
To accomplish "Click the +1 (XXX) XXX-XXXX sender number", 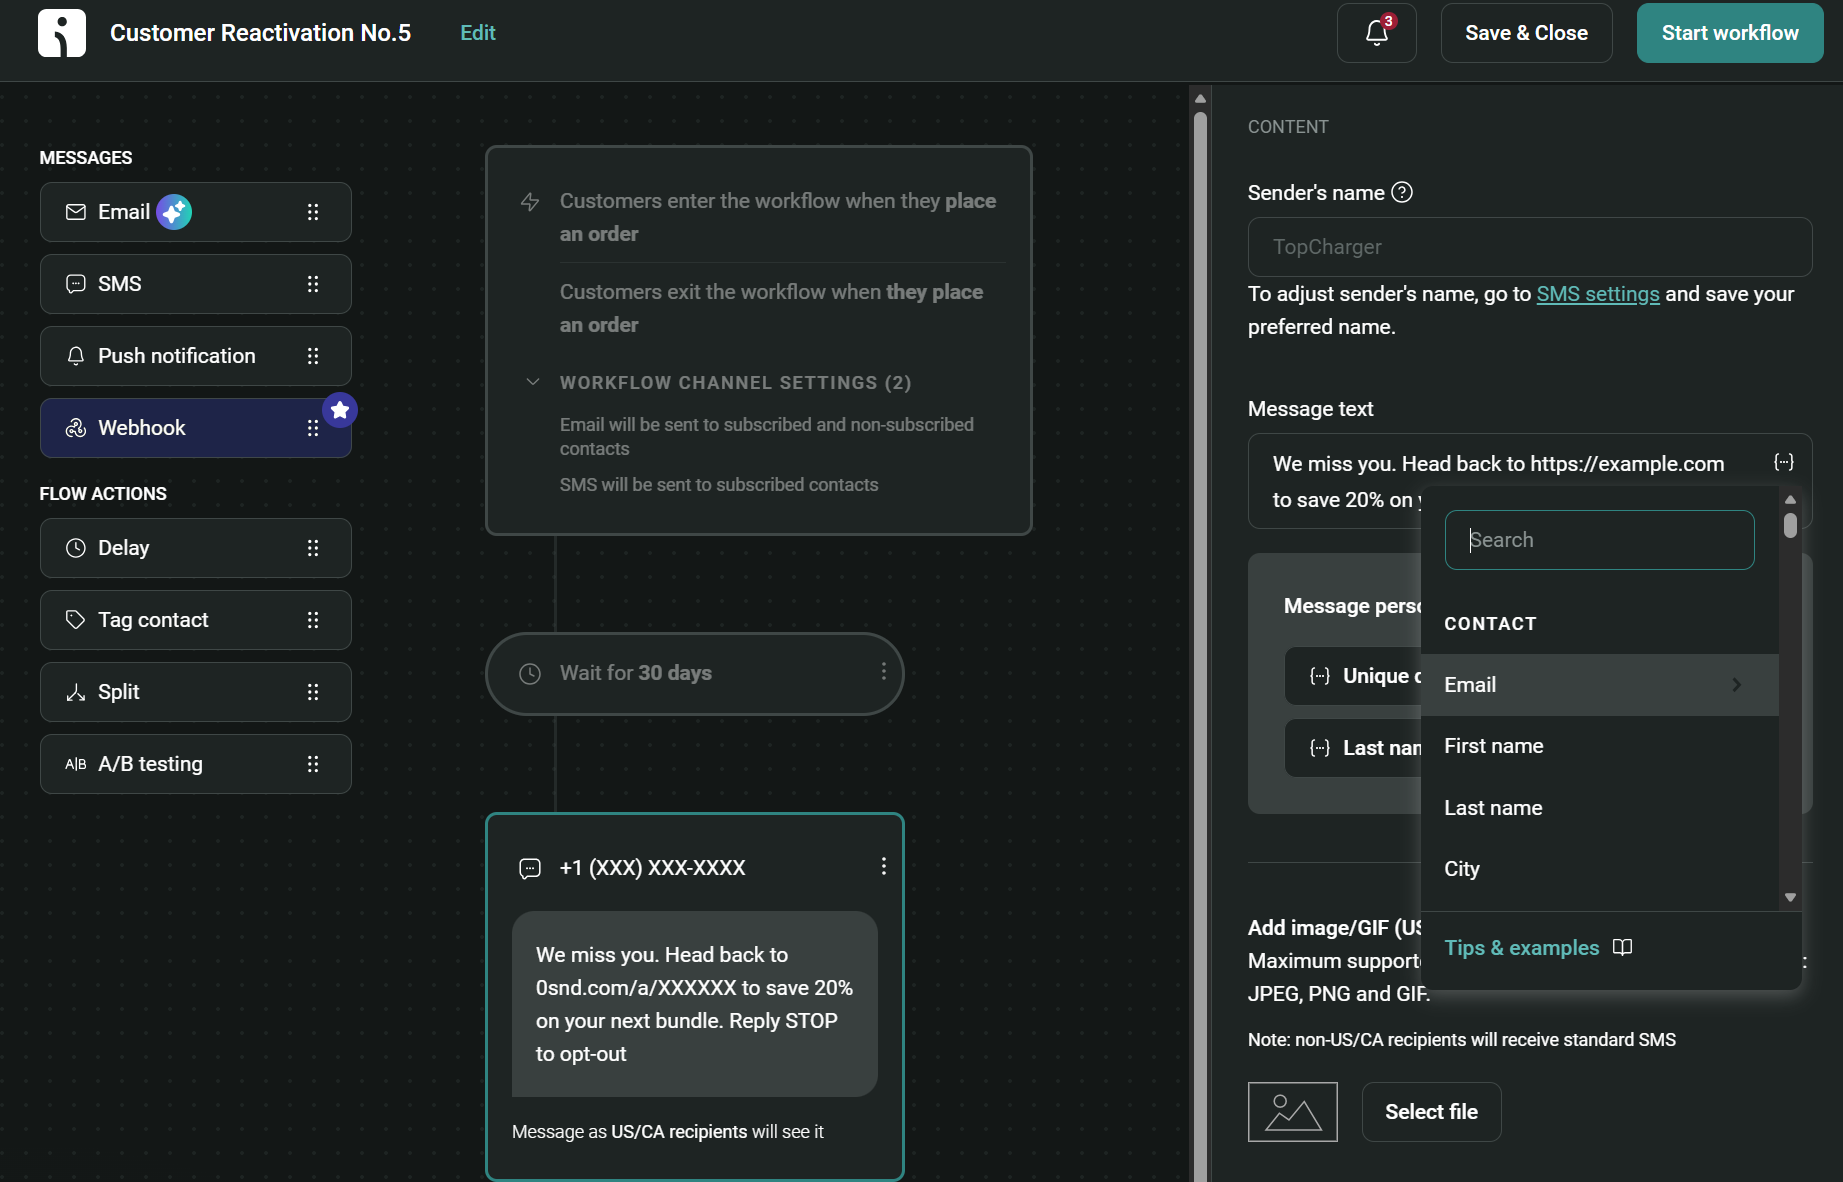I will point(652,868).
